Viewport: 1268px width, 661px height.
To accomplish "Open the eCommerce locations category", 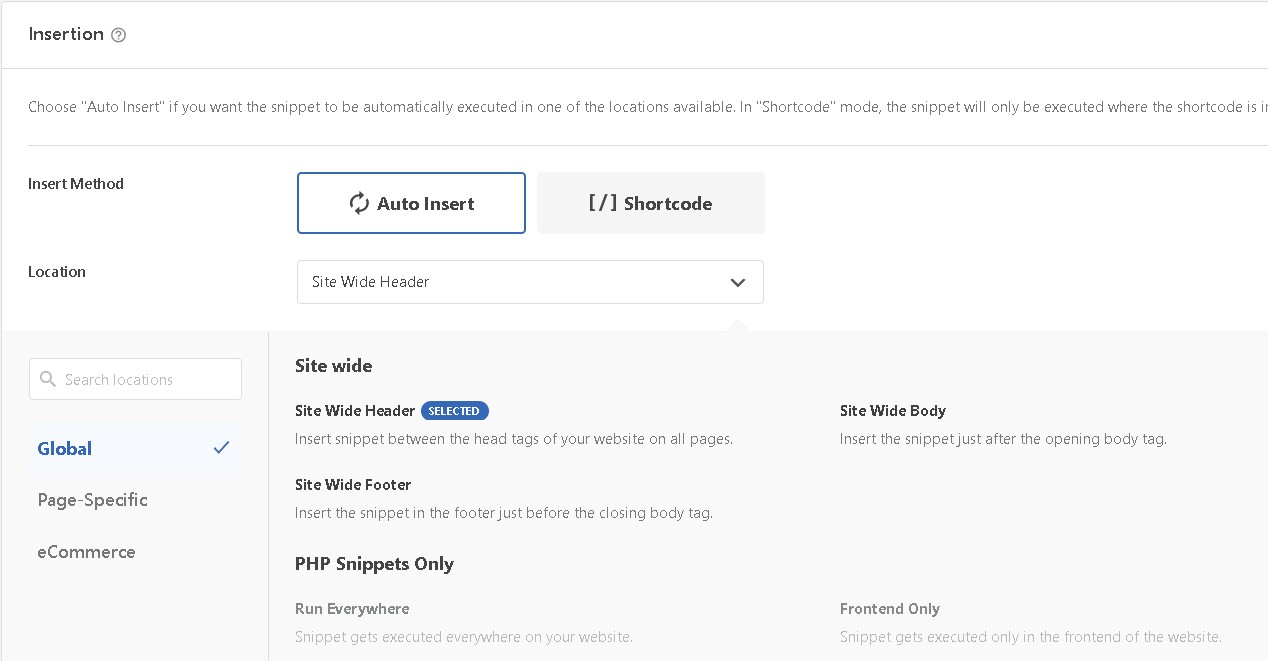I will point(86,552).
